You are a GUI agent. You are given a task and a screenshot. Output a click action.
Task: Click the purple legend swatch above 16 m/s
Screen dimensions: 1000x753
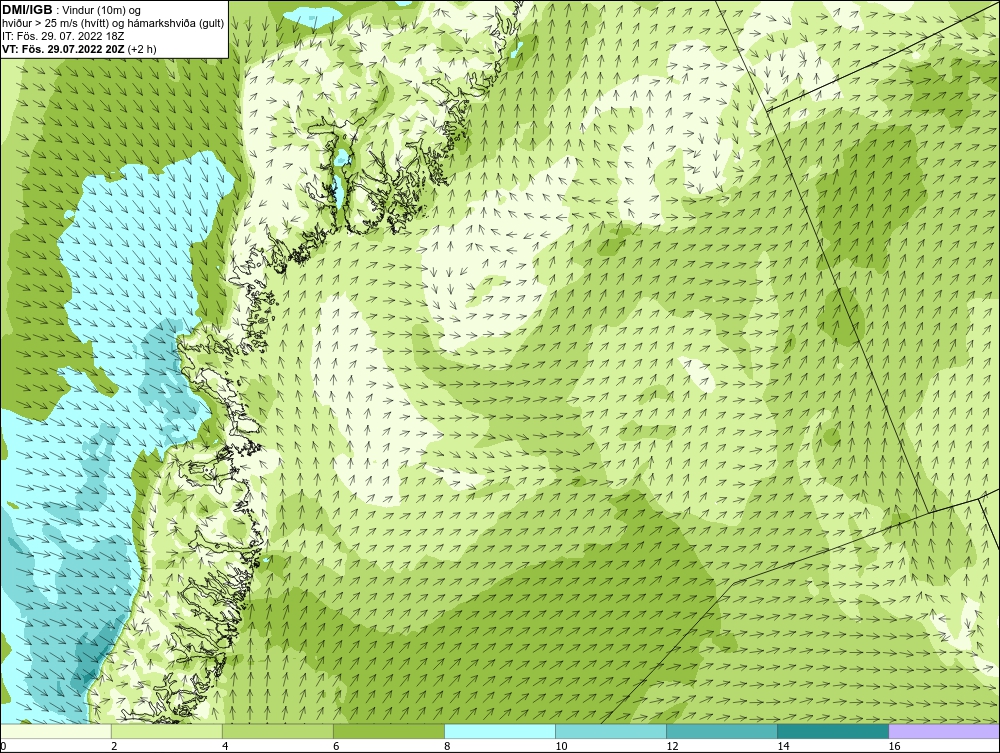click(x=944, y=731)
